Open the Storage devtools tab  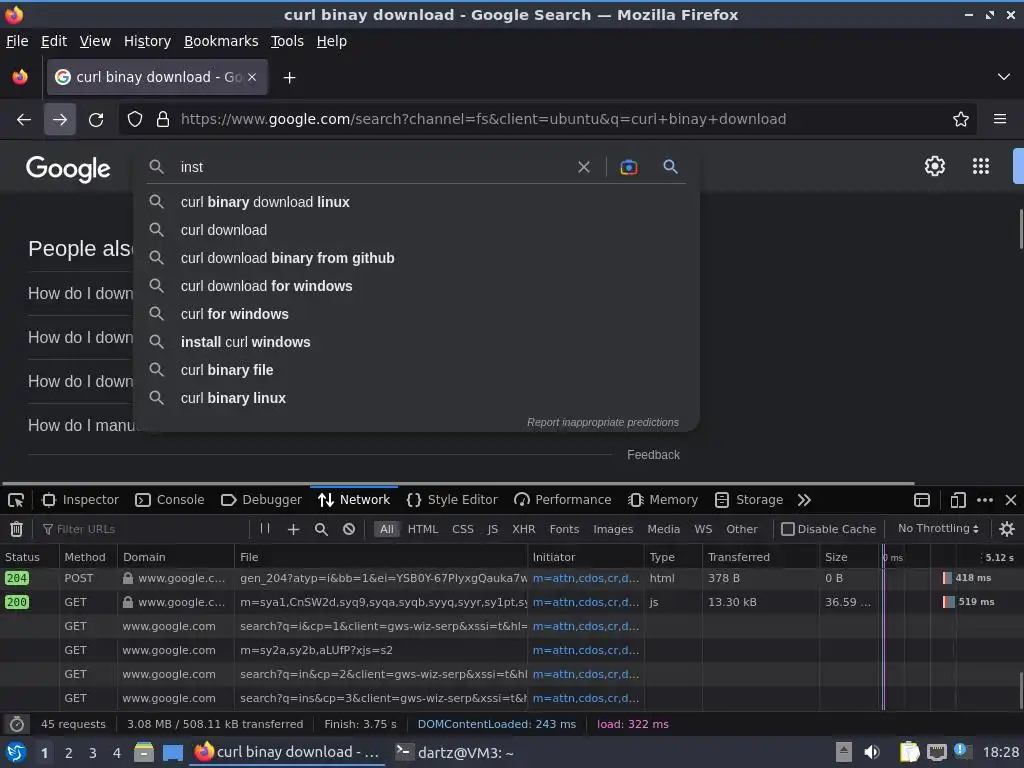[x=749, y=500]
